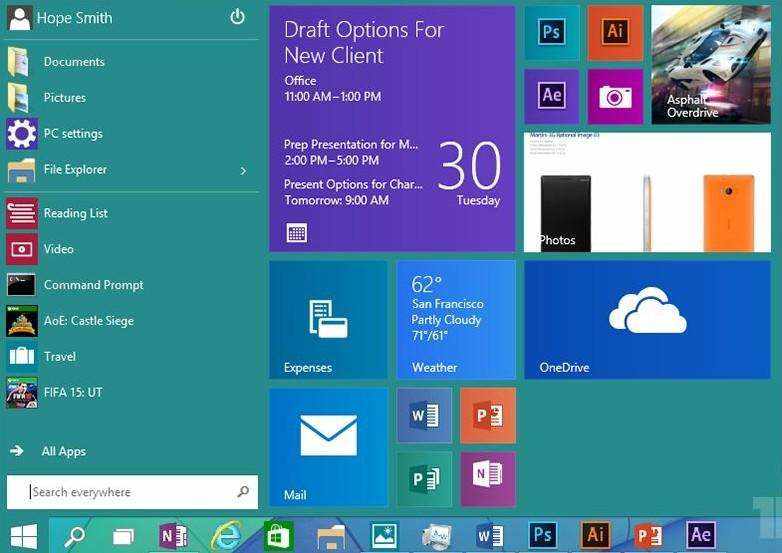Launch Asphalt Overdrive tile
The height and width of the screenshot is (553, 782).
click(711, 65)
